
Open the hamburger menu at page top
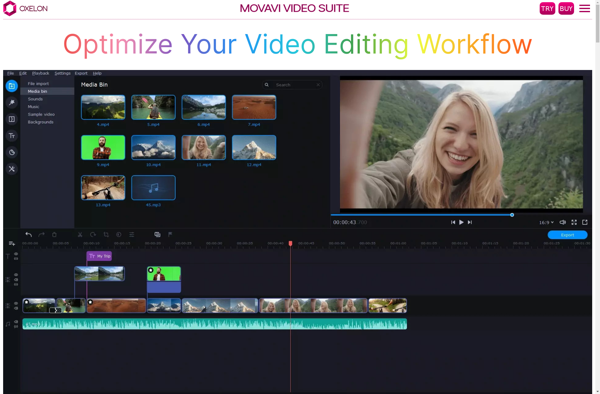585,8
